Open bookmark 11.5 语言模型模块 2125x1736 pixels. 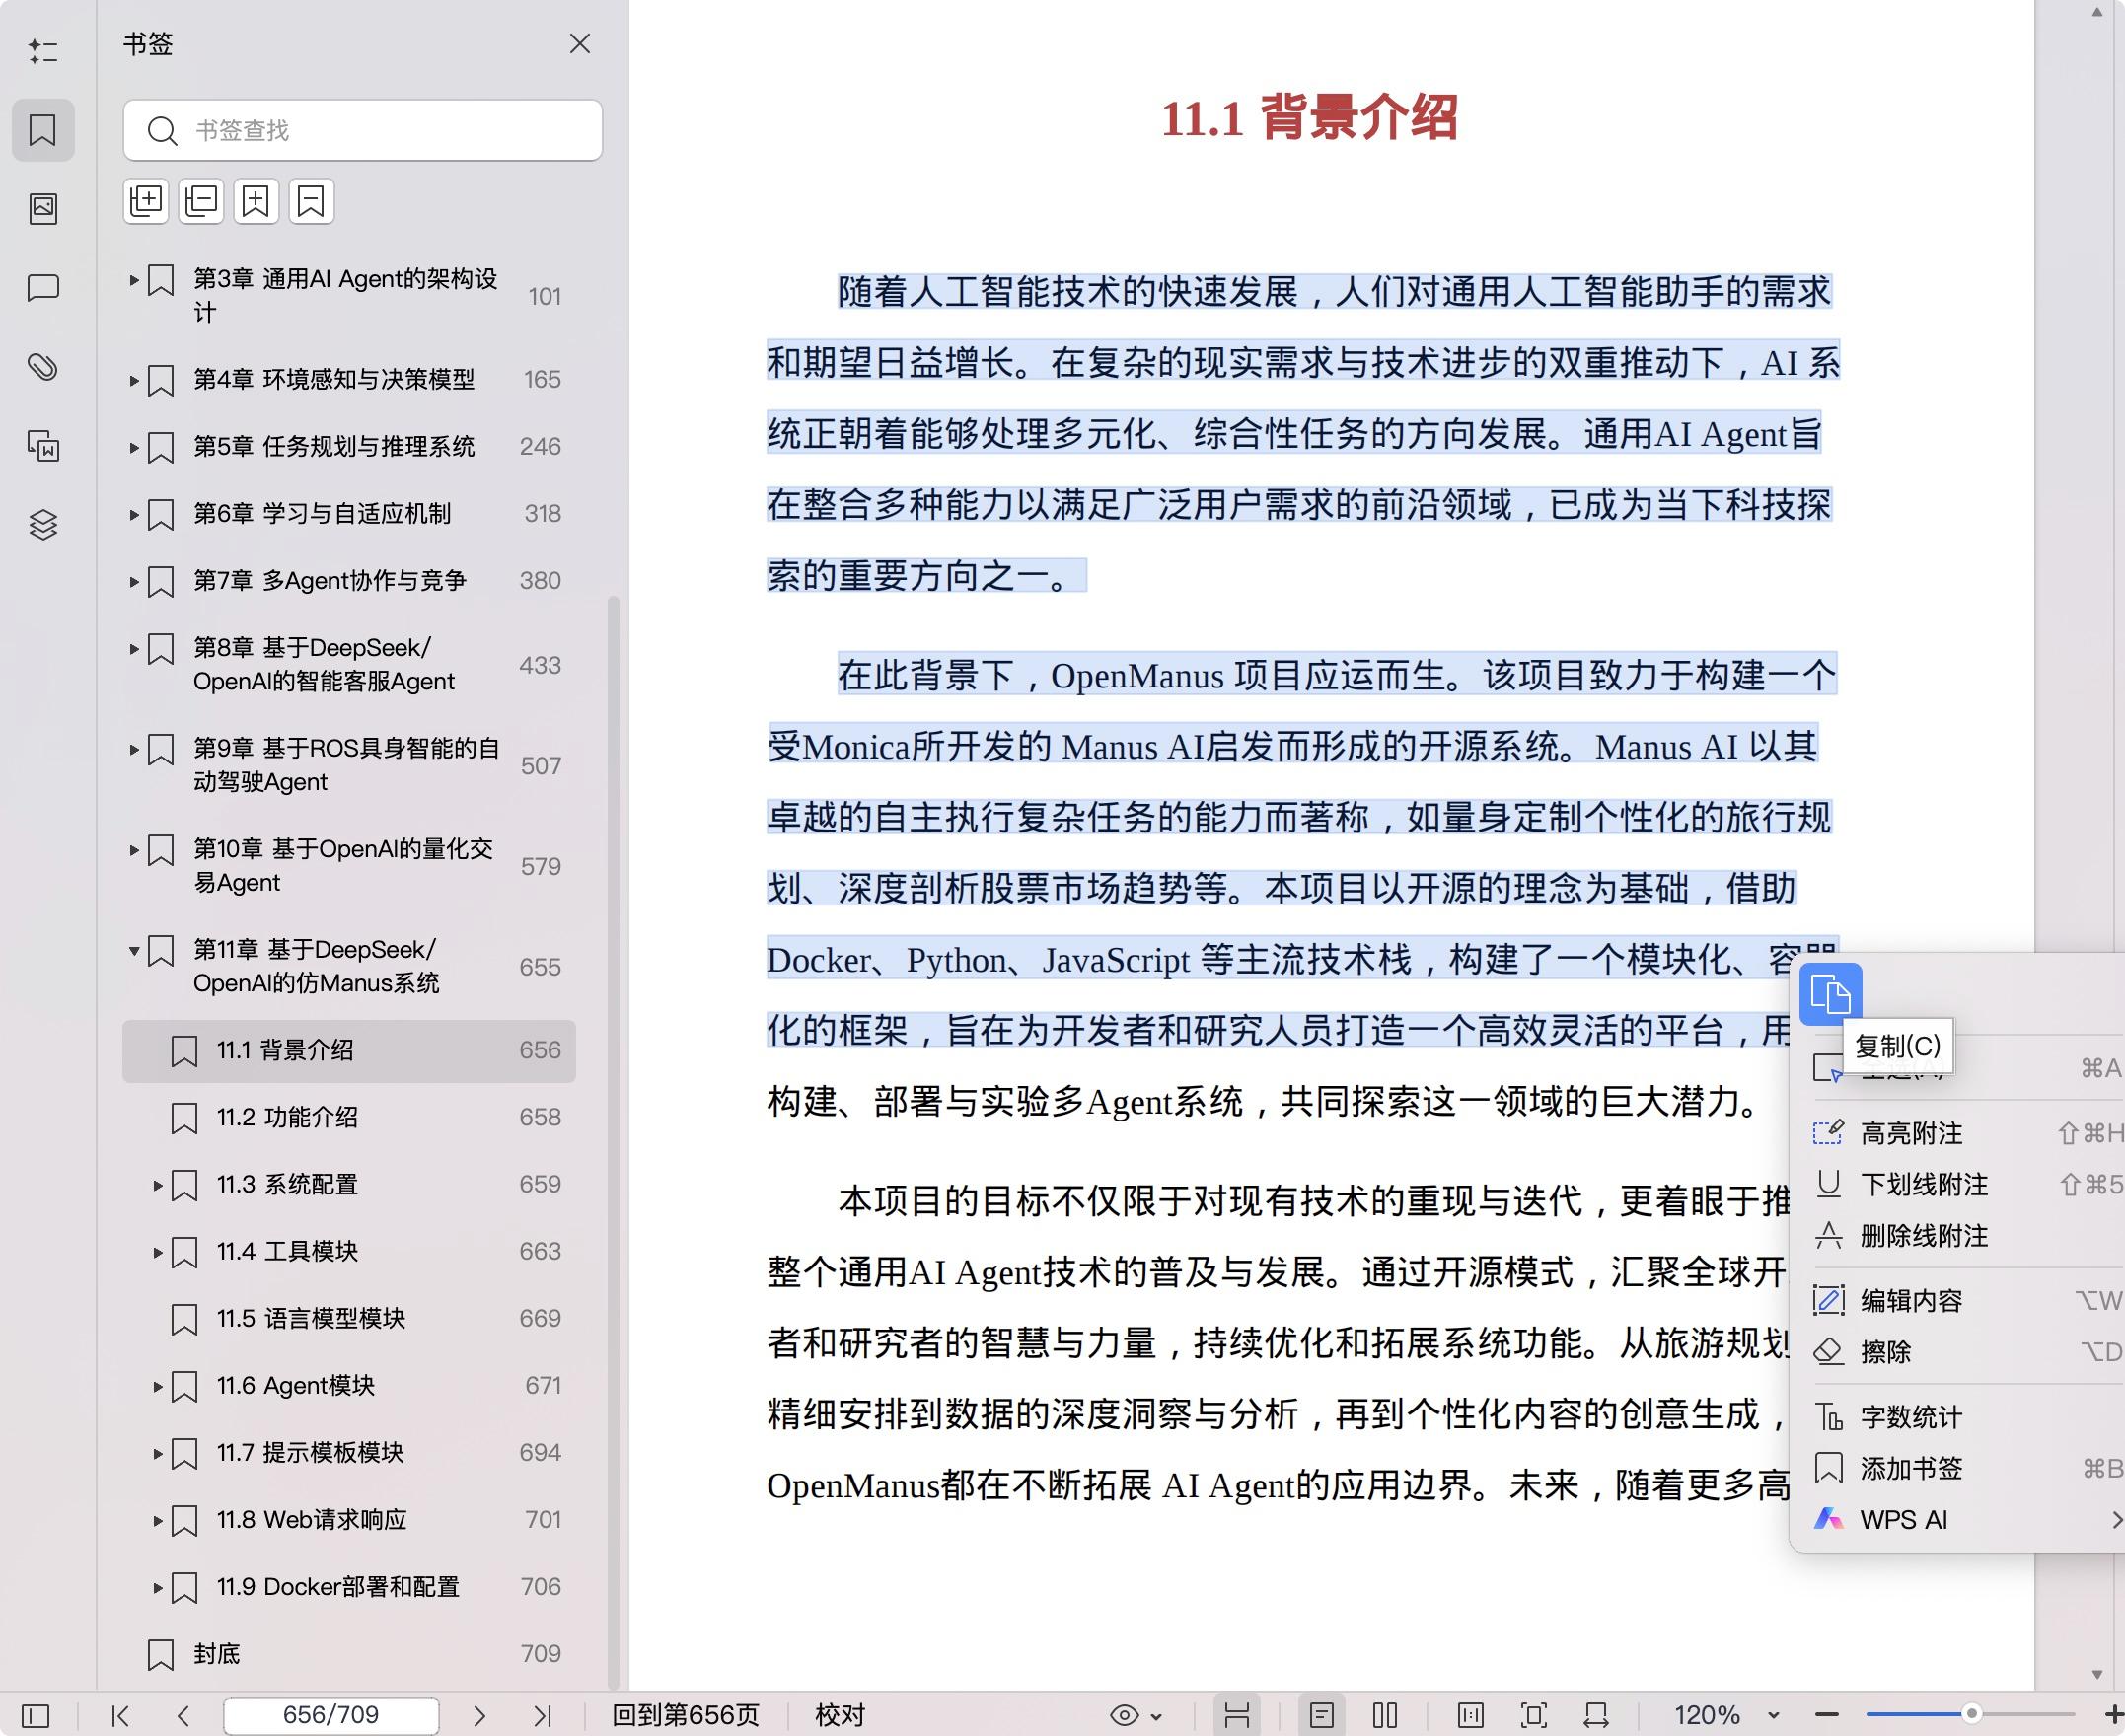tap(349, 1318)
